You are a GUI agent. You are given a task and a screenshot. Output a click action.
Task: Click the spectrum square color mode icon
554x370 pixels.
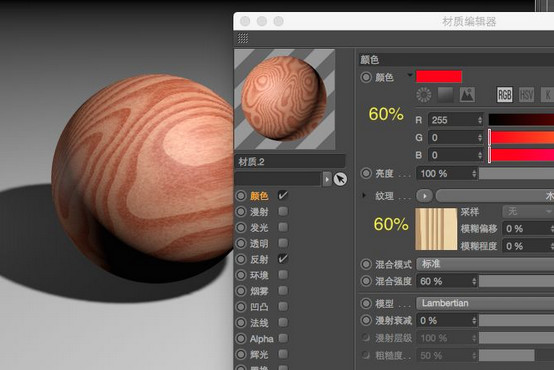445,95
